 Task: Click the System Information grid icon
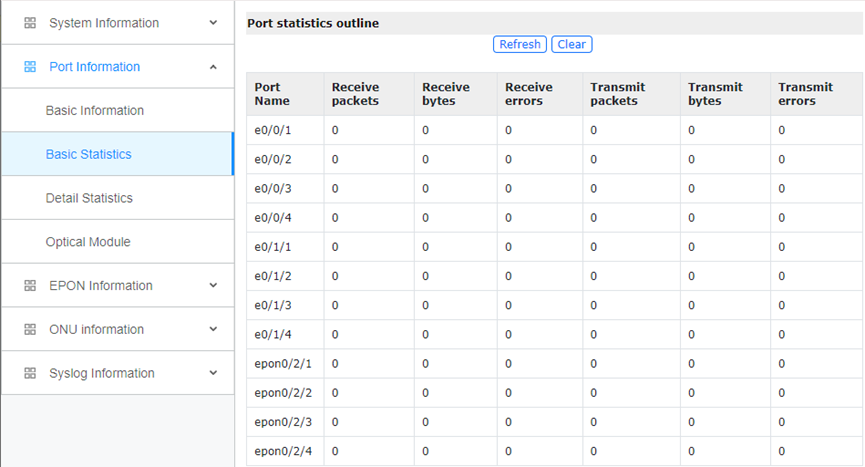(x=30, y=23)
